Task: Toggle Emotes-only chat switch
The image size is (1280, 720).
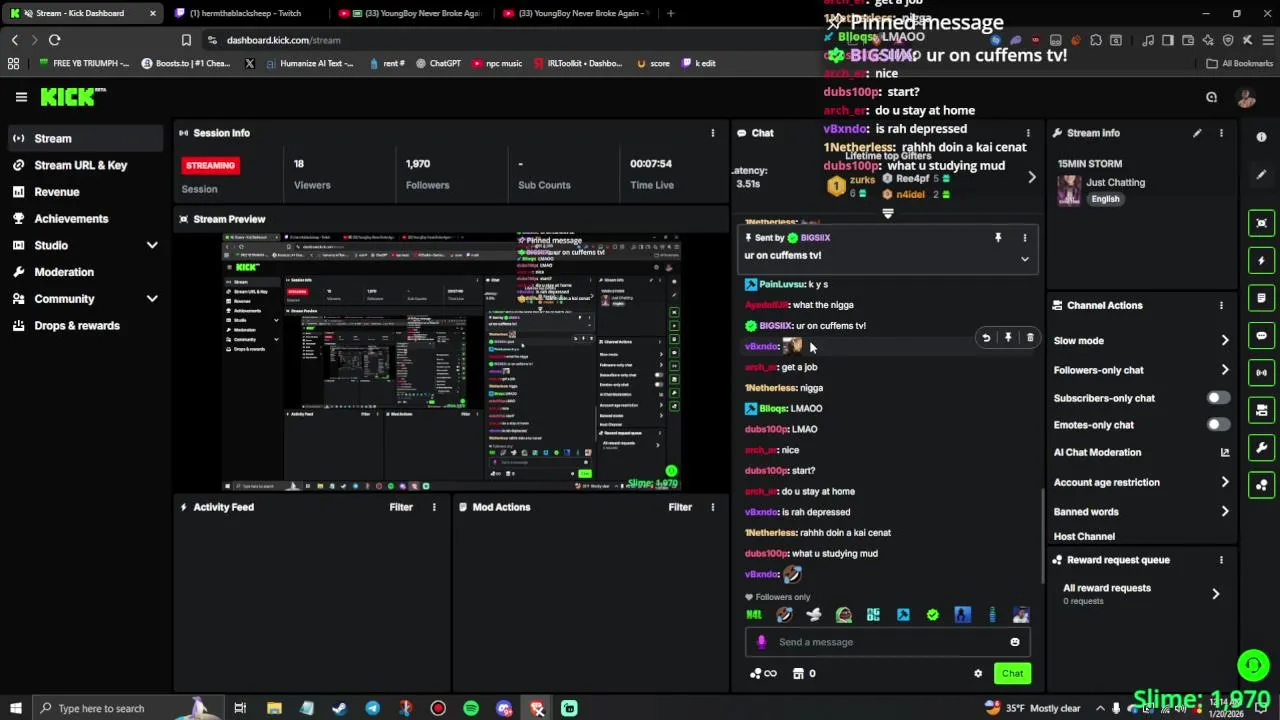Action: pos(1217,425)
